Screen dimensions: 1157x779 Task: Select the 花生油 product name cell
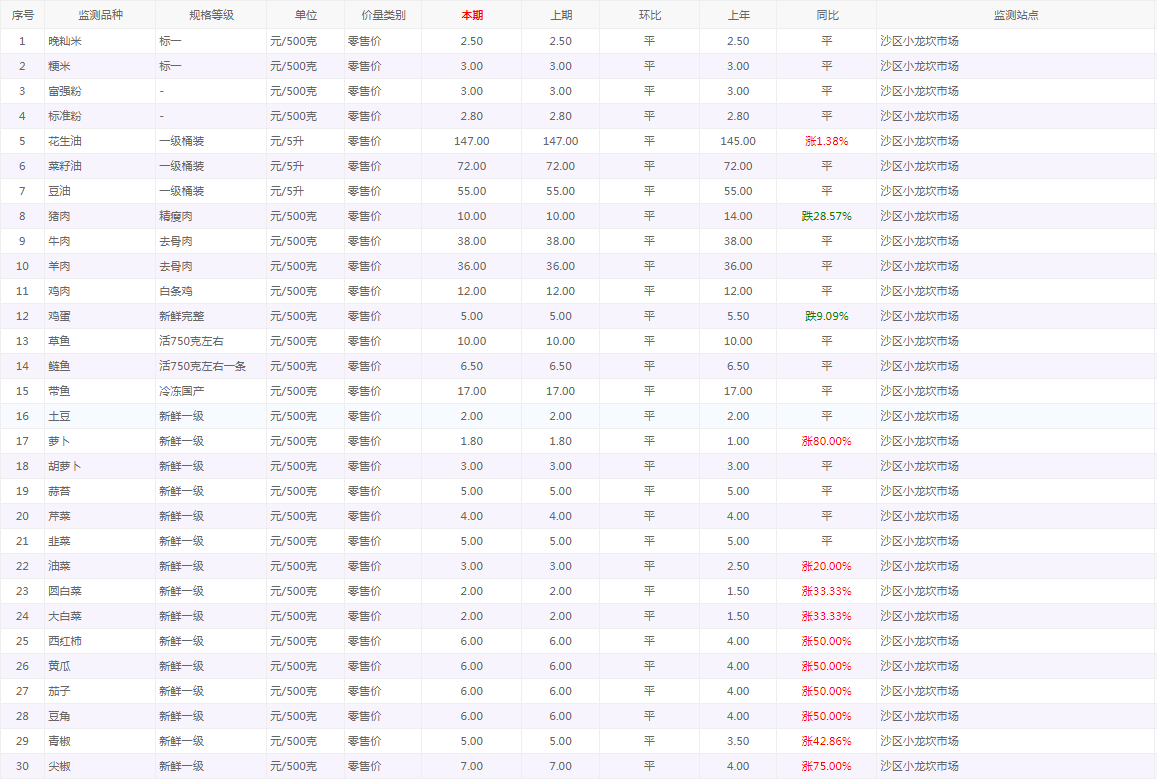point(66,141)
